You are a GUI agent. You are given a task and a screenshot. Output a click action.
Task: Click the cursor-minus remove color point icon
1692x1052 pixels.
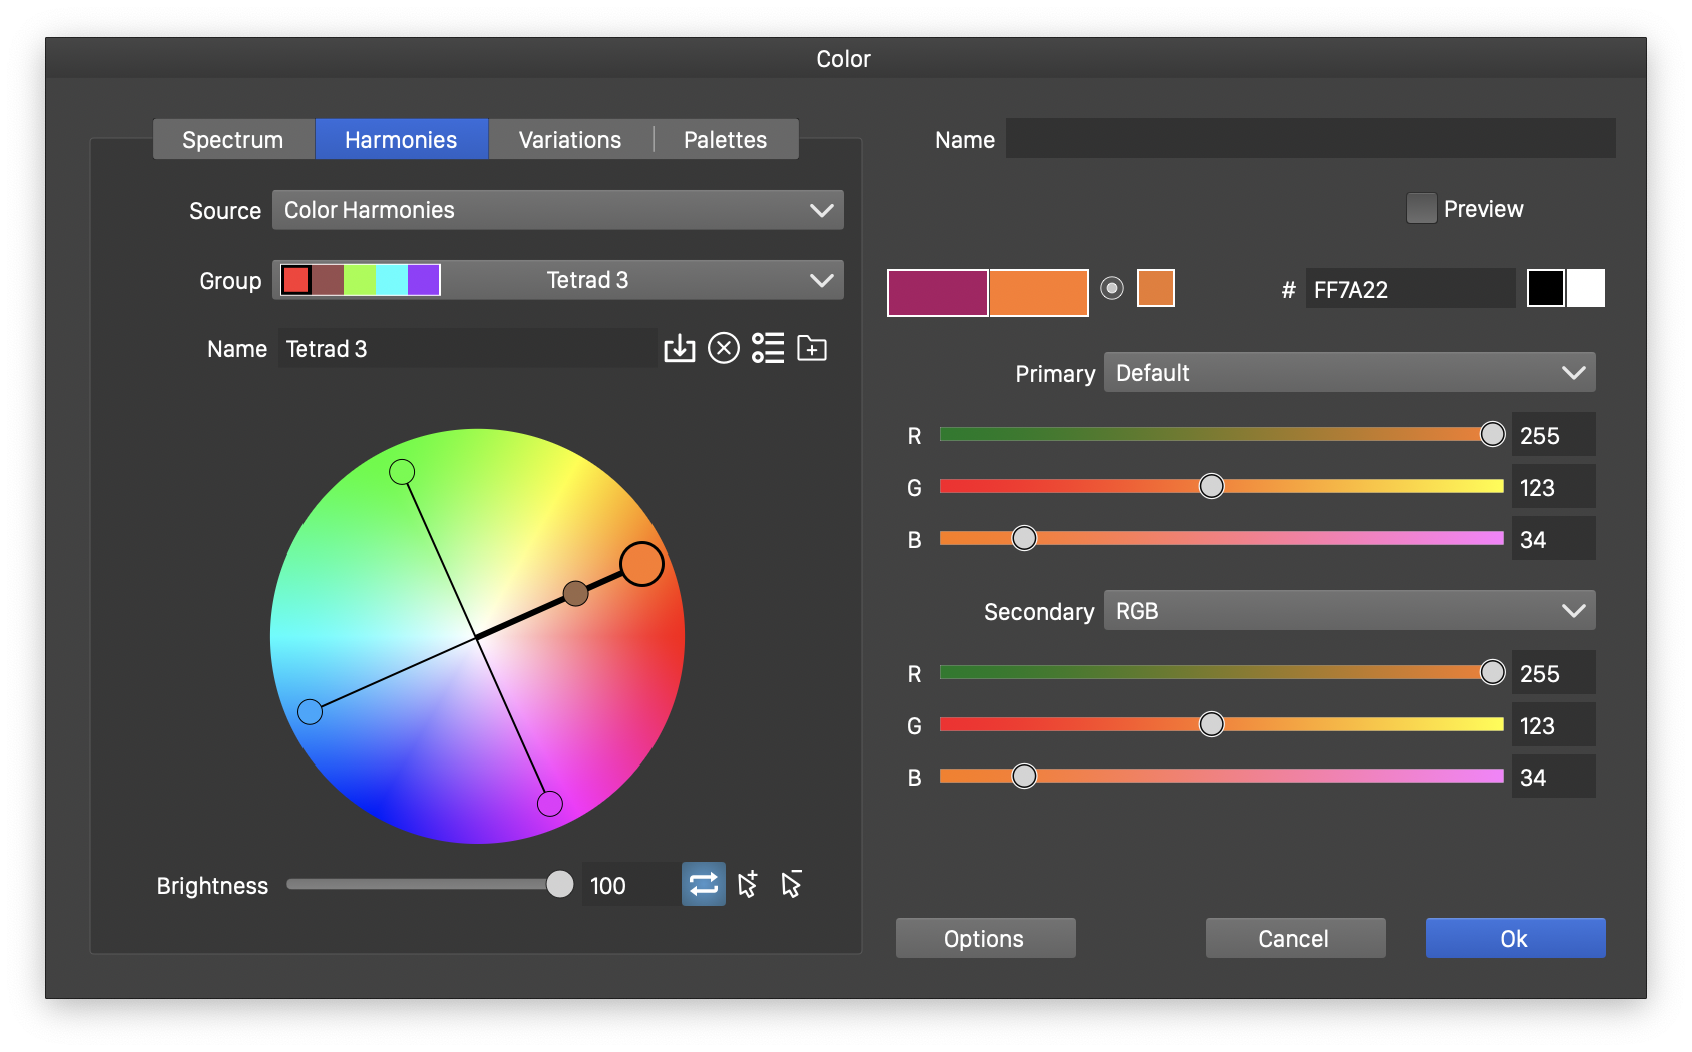coord(792,885)
